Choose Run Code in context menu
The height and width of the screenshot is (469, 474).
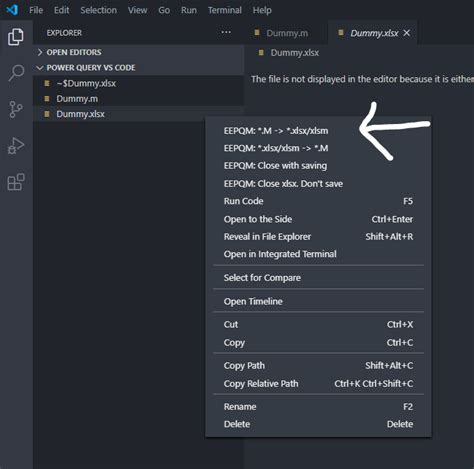pos(318,201)
